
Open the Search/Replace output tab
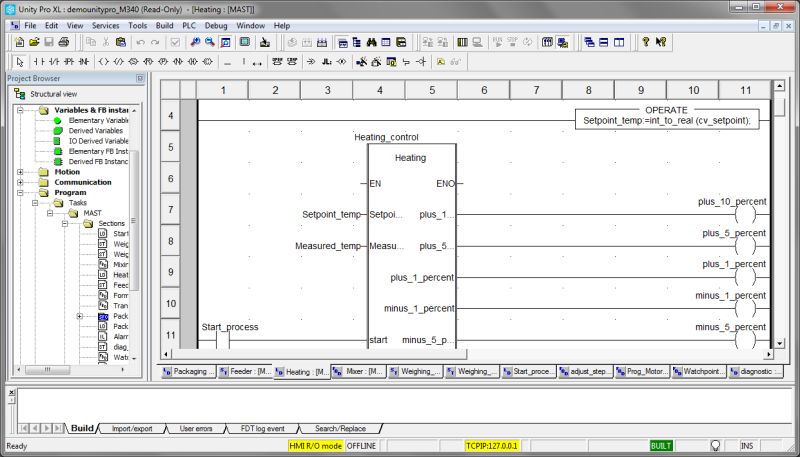coord(340,428)
